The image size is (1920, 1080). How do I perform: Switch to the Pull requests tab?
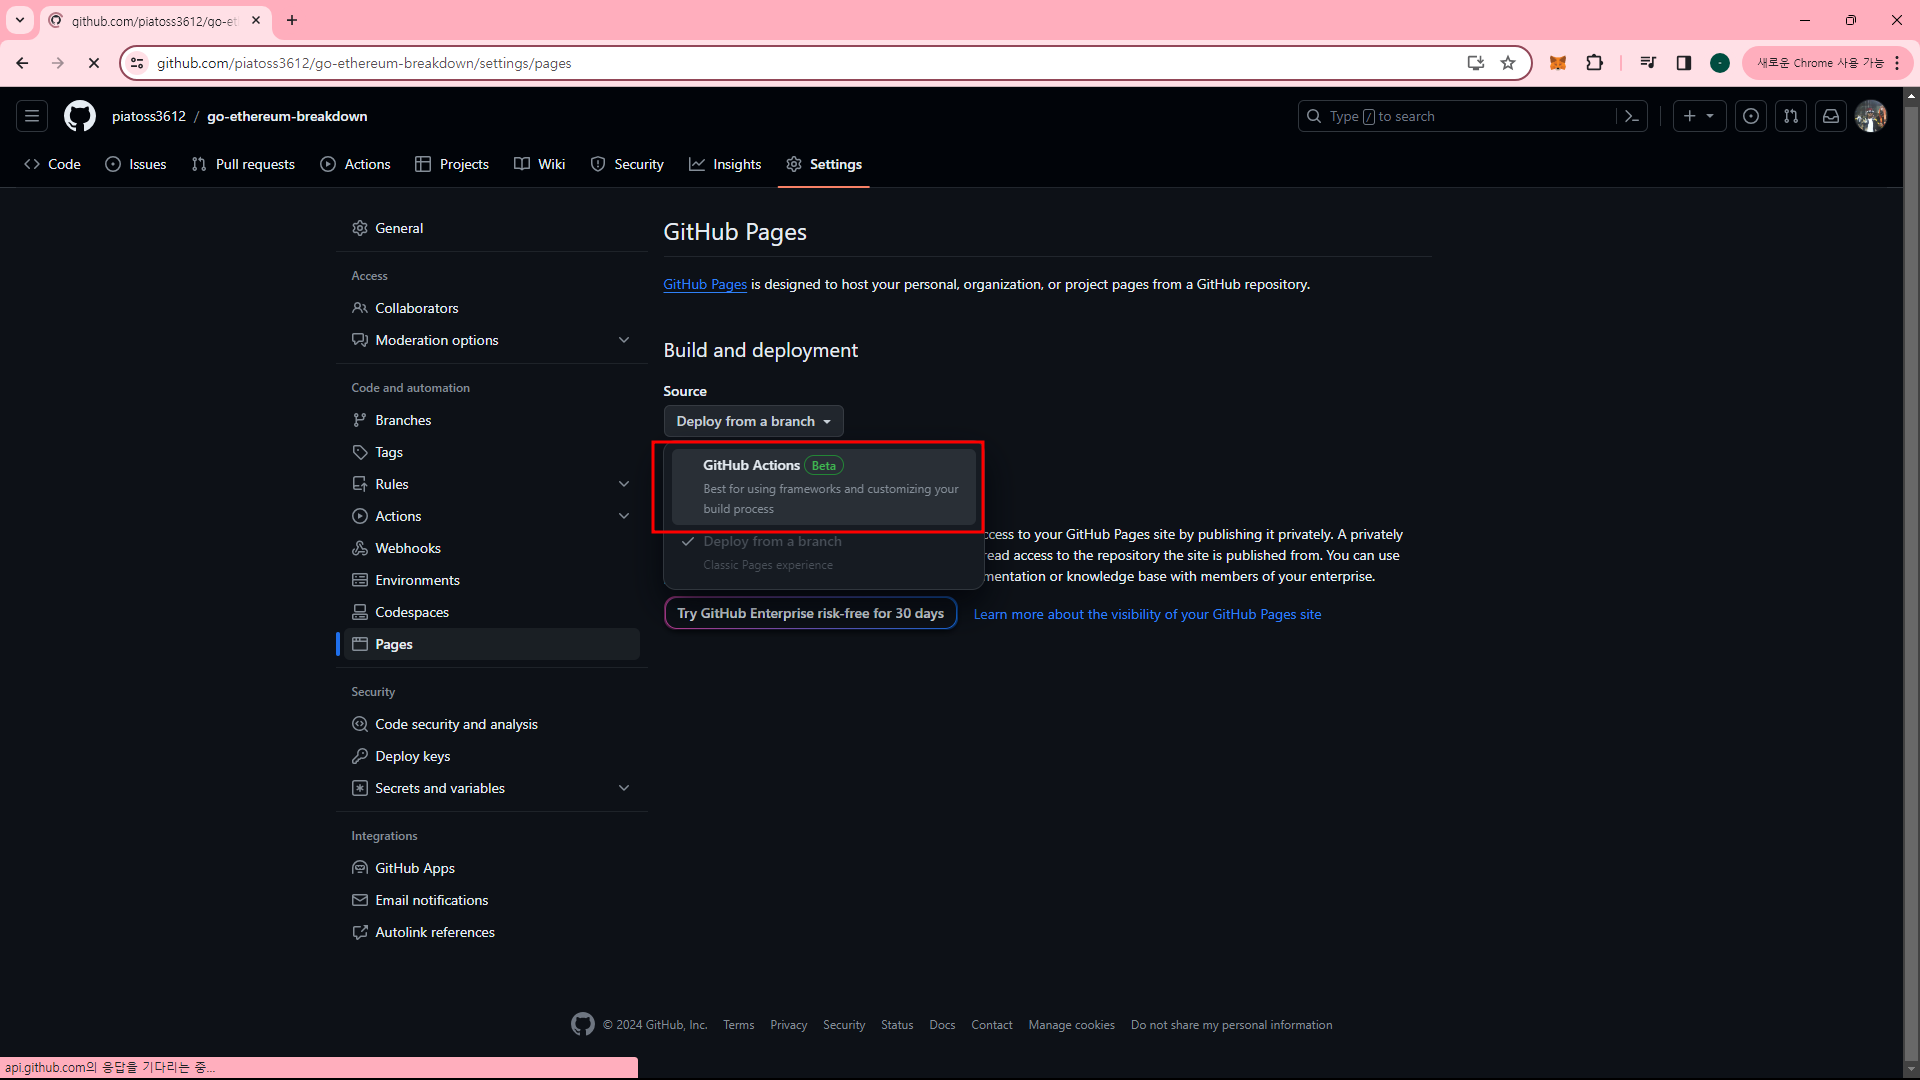pyautogui.click(x=243, y=164)
